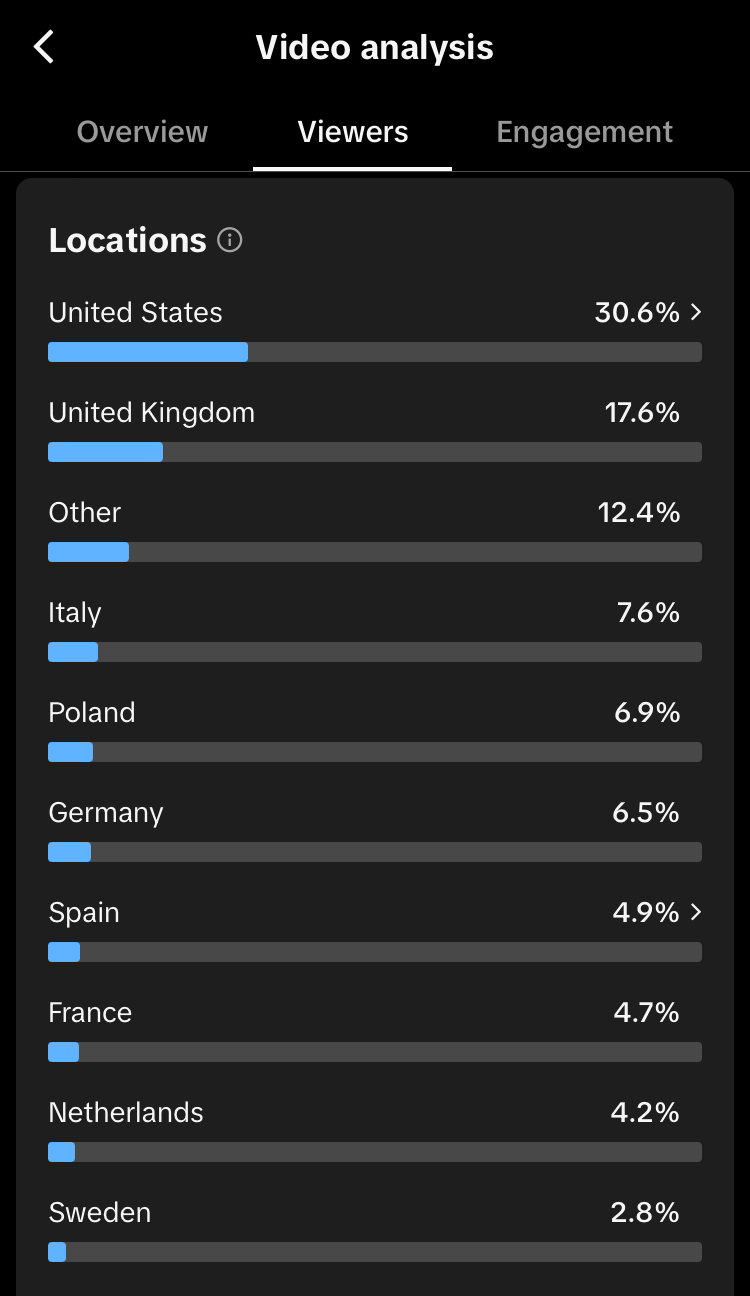Open the Locations info icon
This screenshot has width=750, height=1296.
pos(230,240)
